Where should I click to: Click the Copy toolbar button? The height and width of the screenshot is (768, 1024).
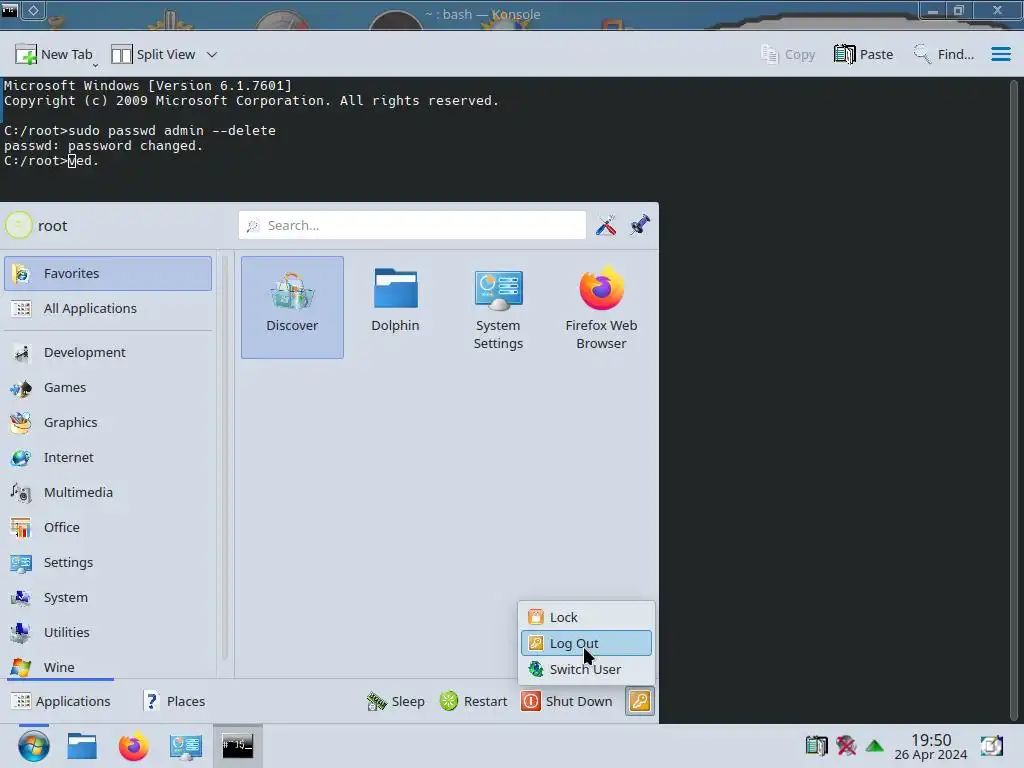tap(788, 54)
